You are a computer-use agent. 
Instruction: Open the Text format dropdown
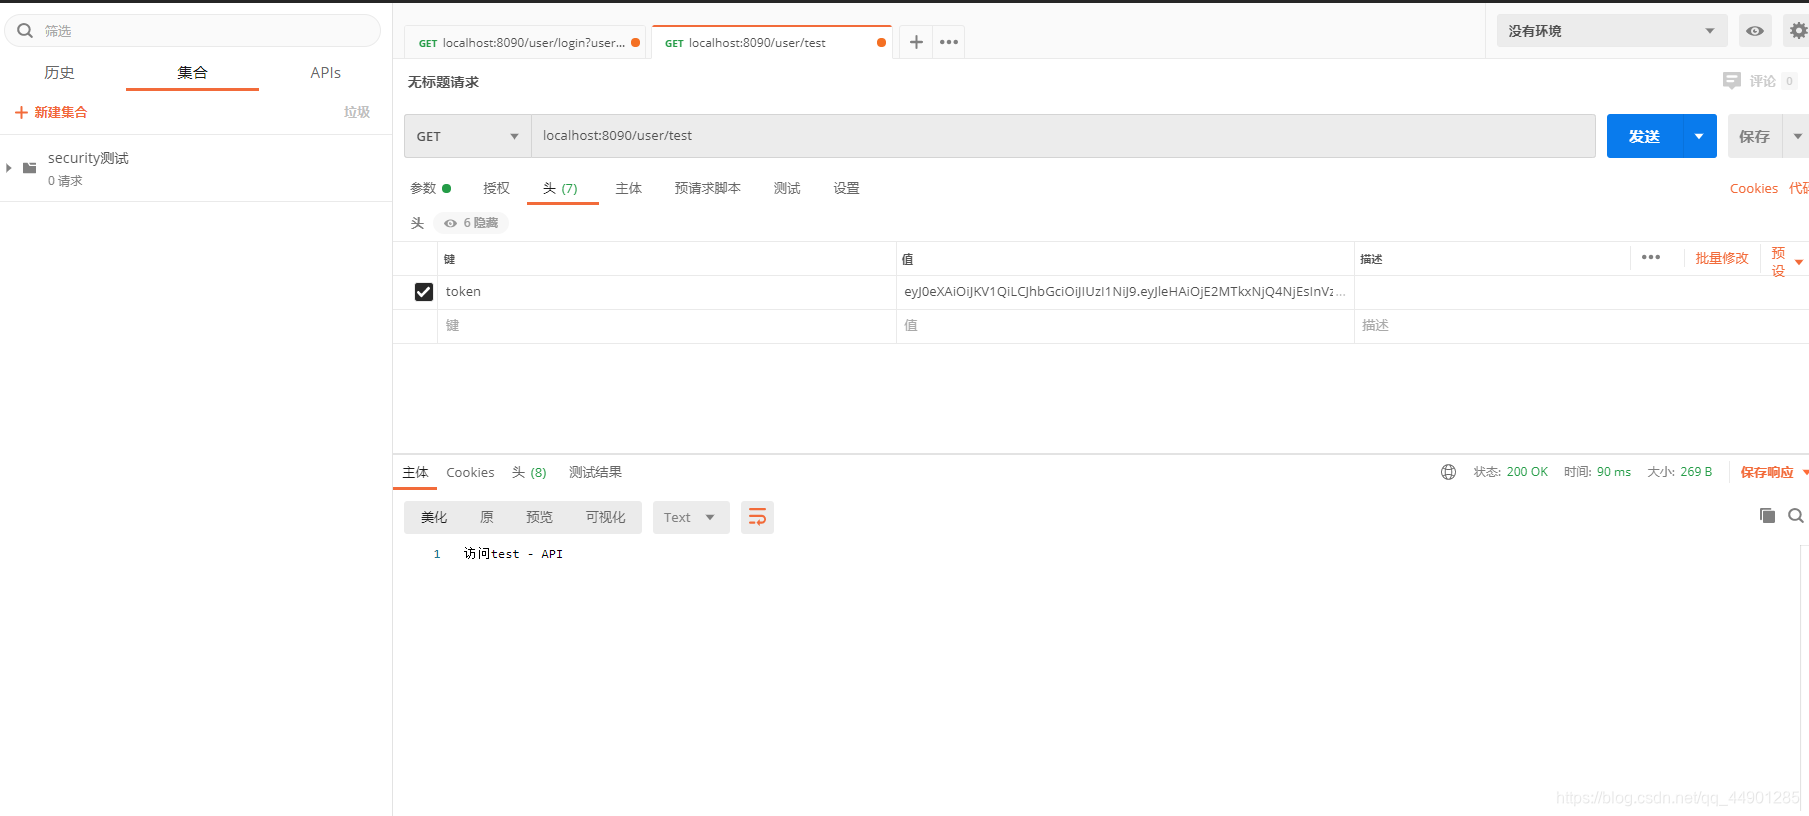691,517
